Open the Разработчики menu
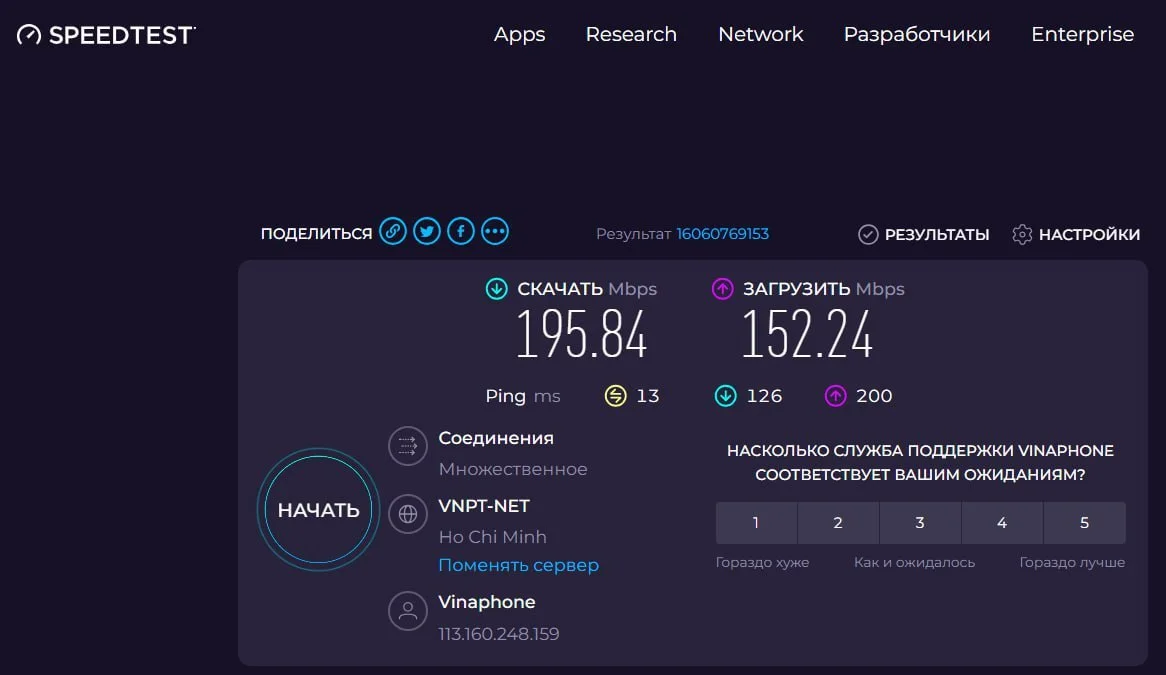The height and width of the screenshot is (675, 1166). [917, 34]
